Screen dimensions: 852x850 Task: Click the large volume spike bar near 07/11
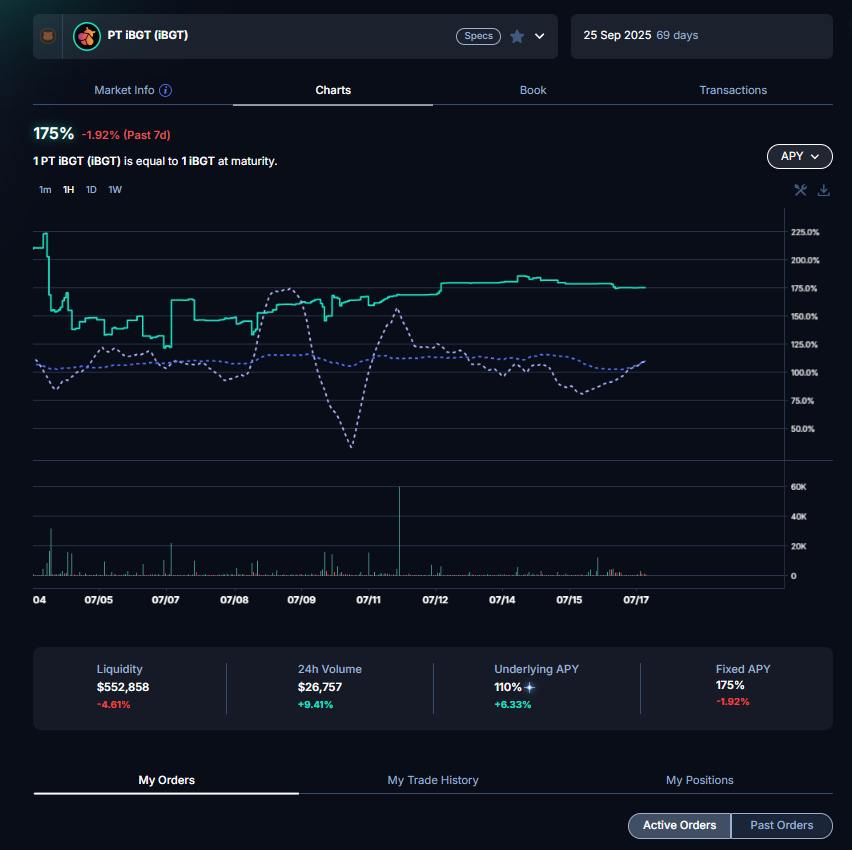399,530
